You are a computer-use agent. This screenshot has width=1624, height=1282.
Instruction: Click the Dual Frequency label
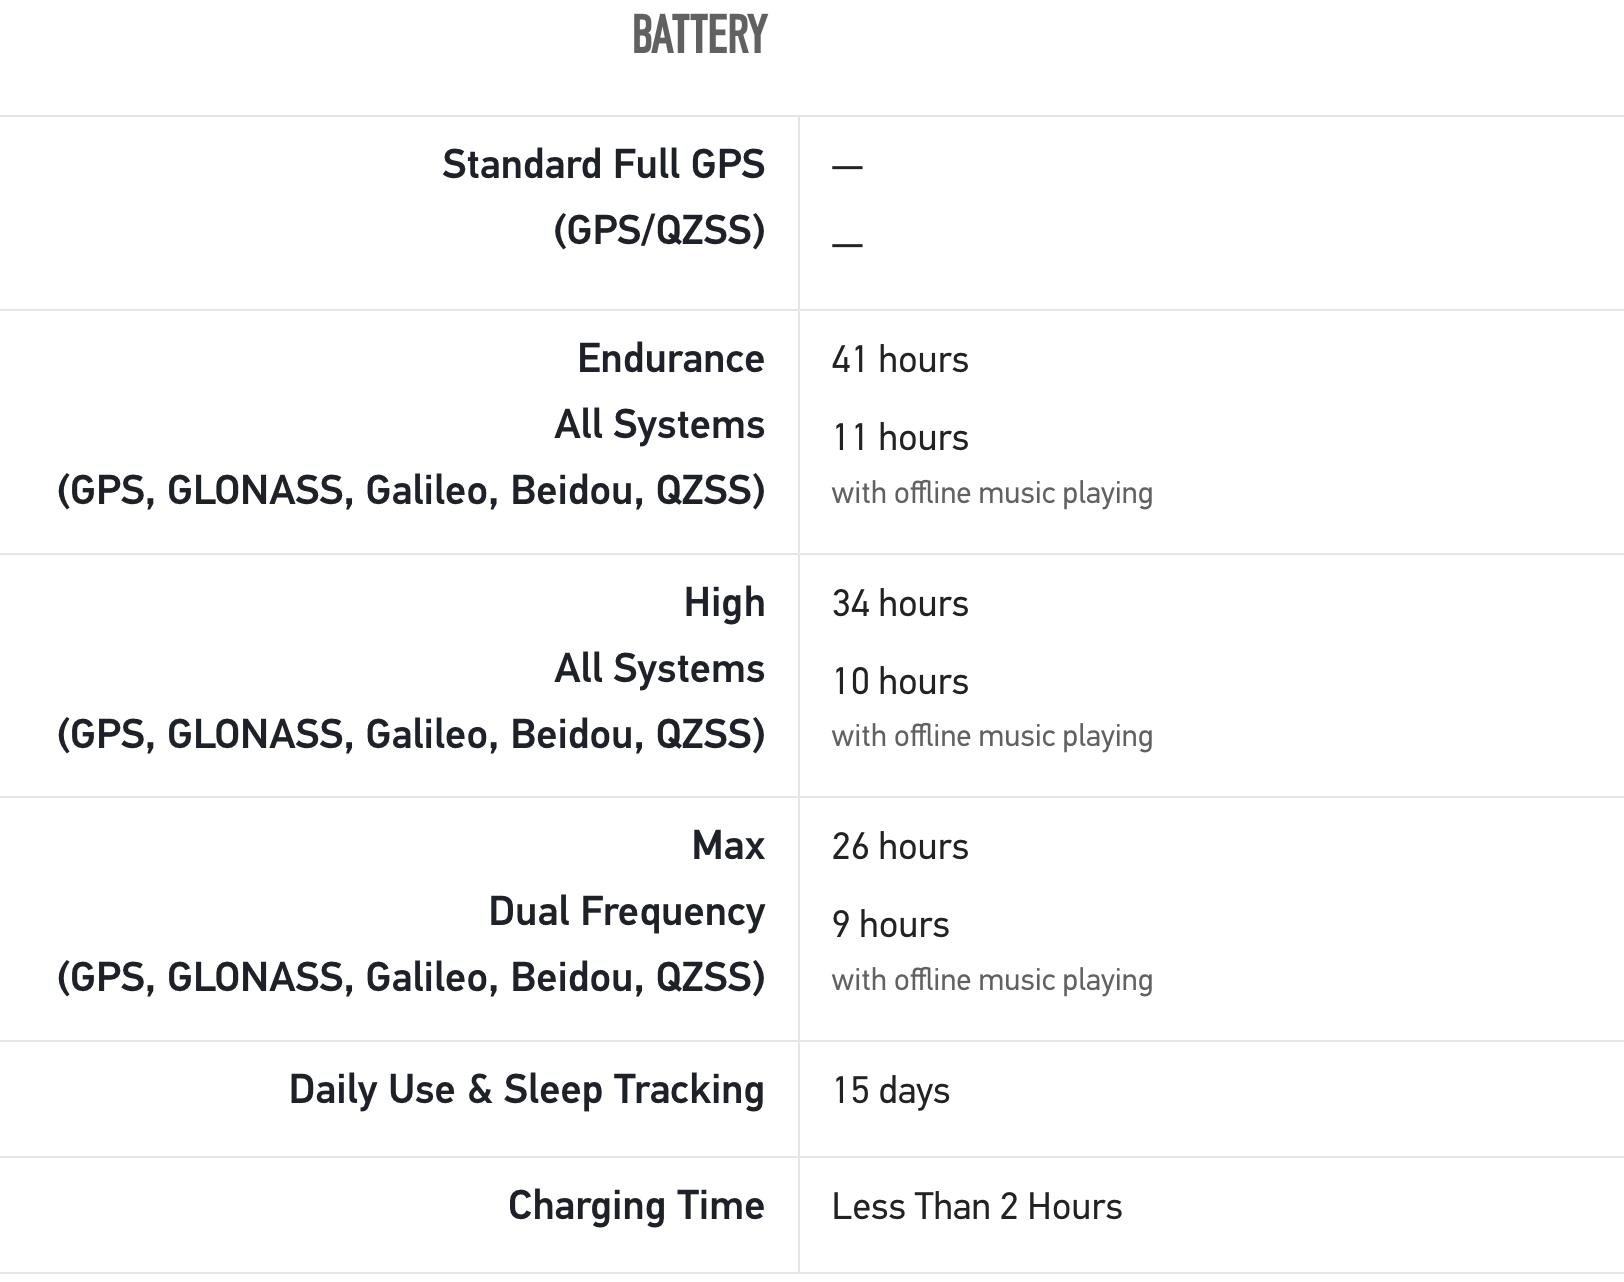(626, 911)
